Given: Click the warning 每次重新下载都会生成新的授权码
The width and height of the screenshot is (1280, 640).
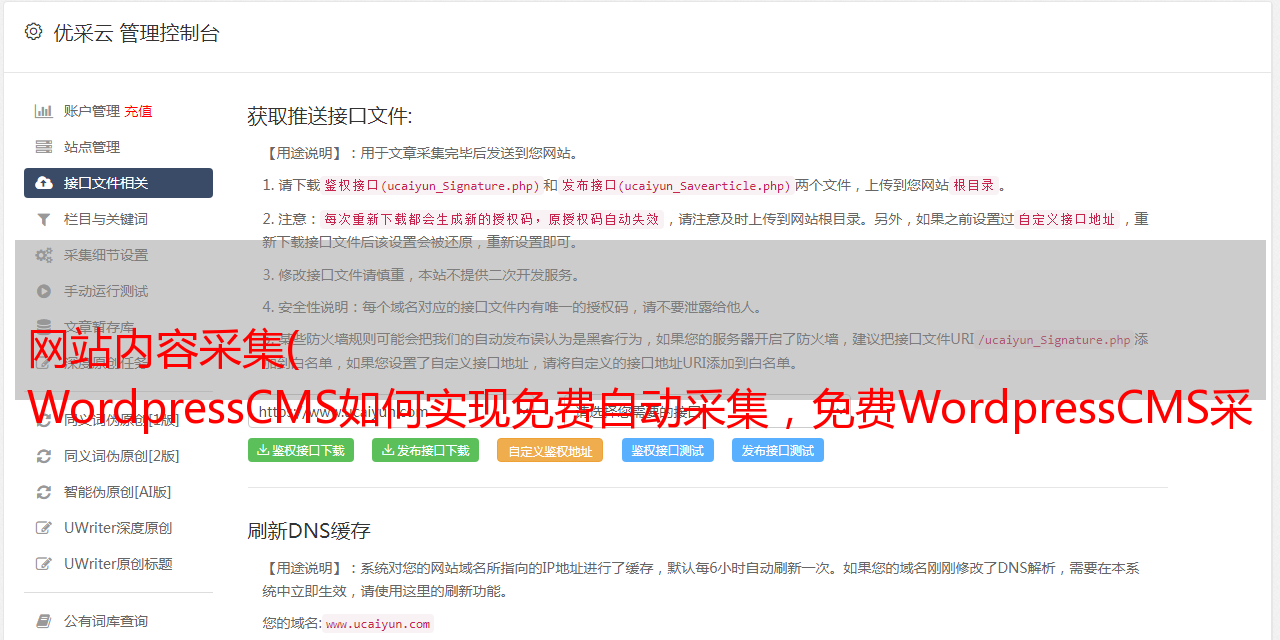Looking at the screenshot, I should pyautogui.click(x=492, y=219).
